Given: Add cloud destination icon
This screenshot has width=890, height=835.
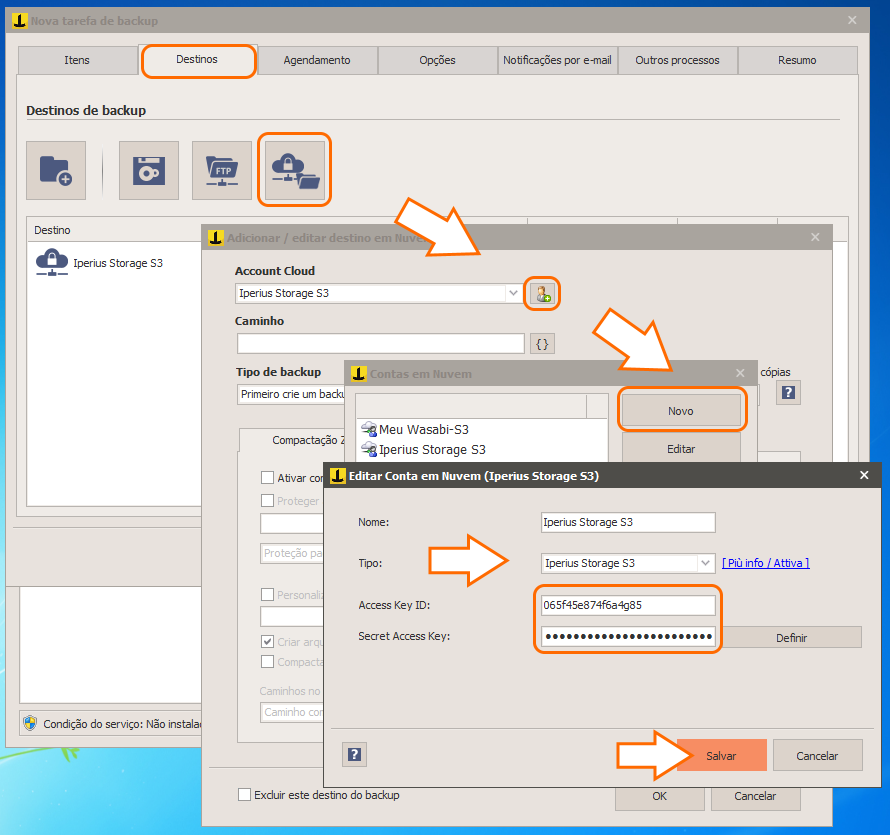Looking at the screenshot, I should [295, 170].
